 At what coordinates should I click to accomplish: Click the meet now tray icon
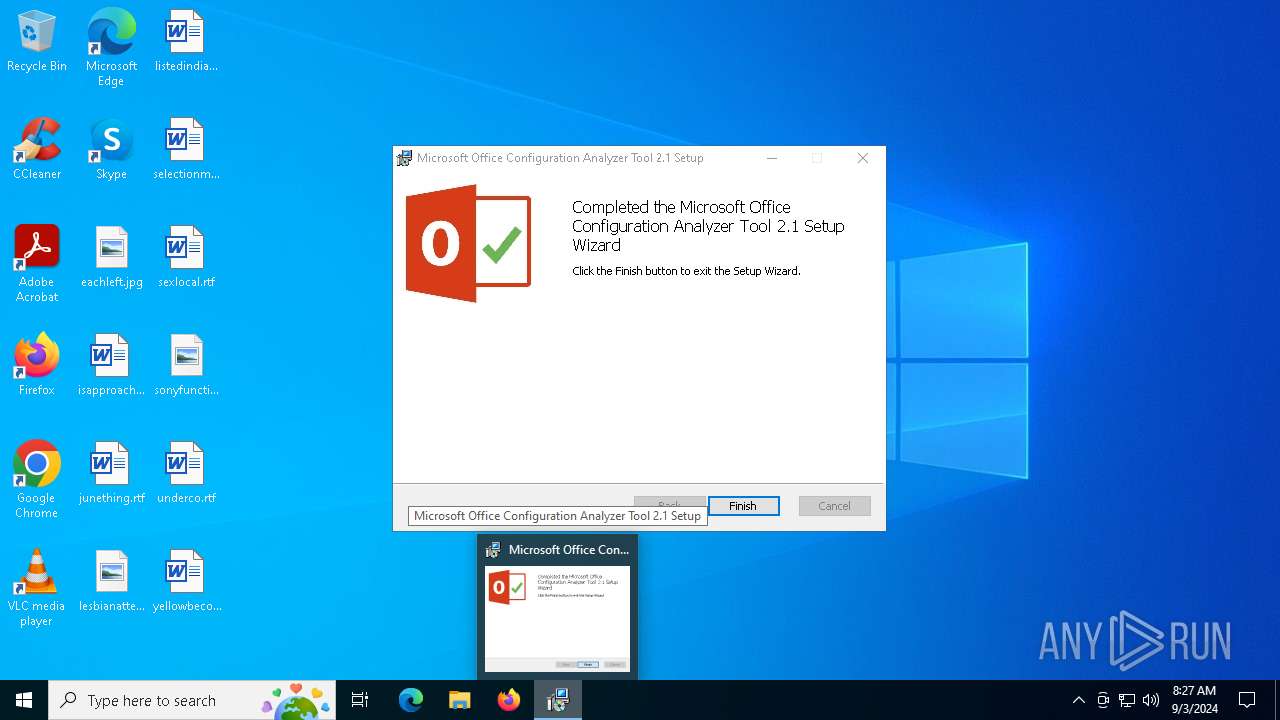tap(1103, 700)
